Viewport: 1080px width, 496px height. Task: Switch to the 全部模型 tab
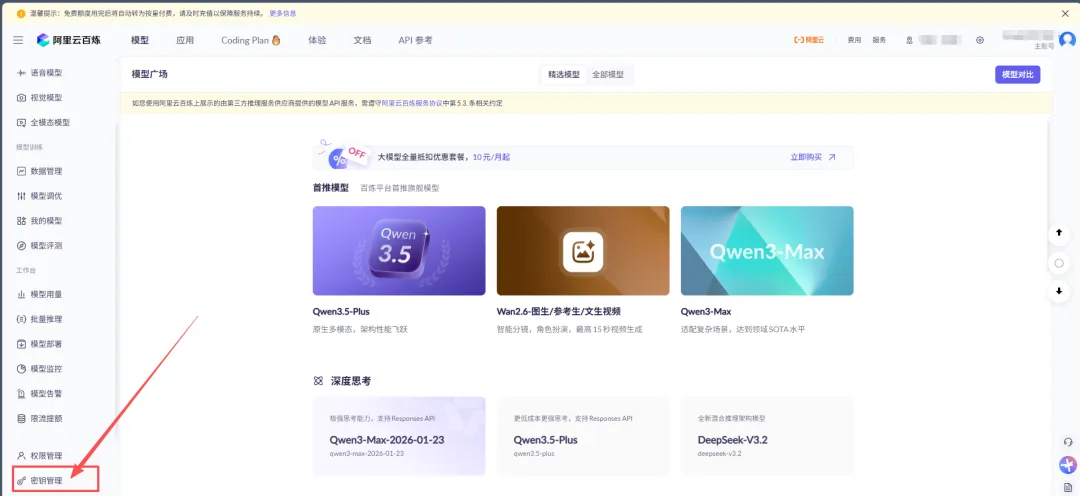608,74
